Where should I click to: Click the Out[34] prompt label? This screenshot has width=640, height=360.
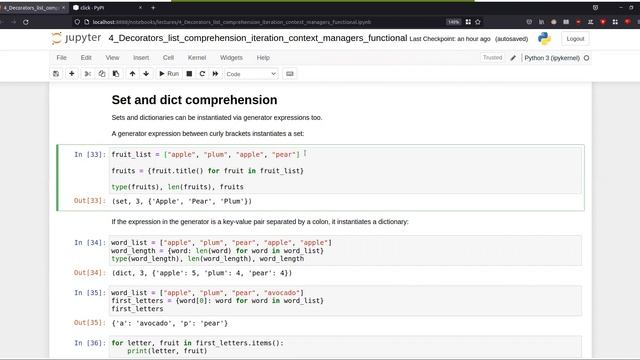(89, 273)
